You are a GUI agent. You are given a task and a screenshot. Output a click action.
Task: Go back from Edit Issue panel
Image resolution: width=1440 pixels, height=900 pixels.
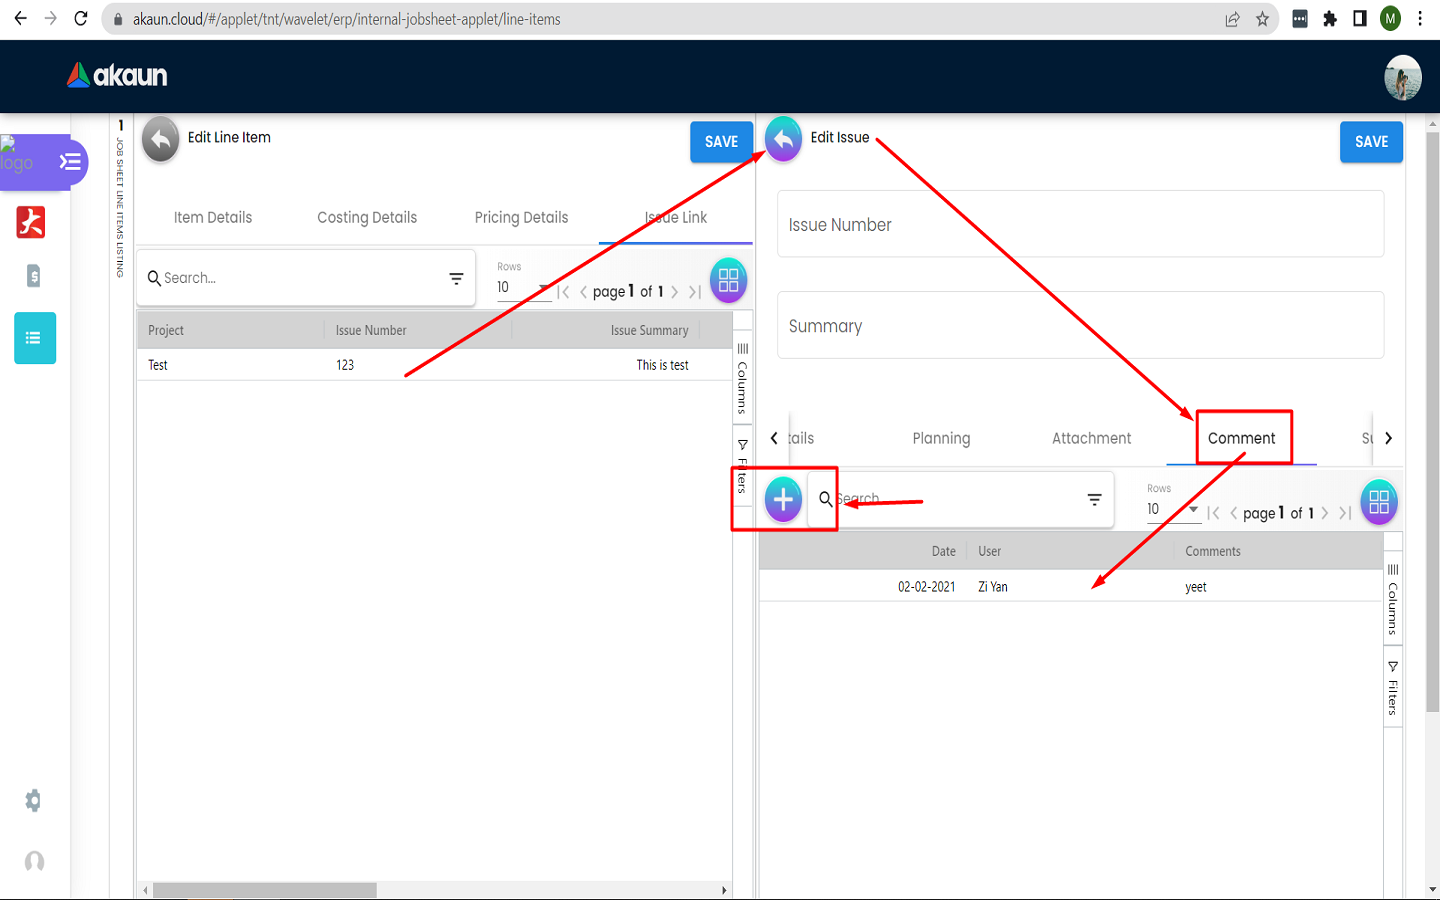(x=784, y=139)
